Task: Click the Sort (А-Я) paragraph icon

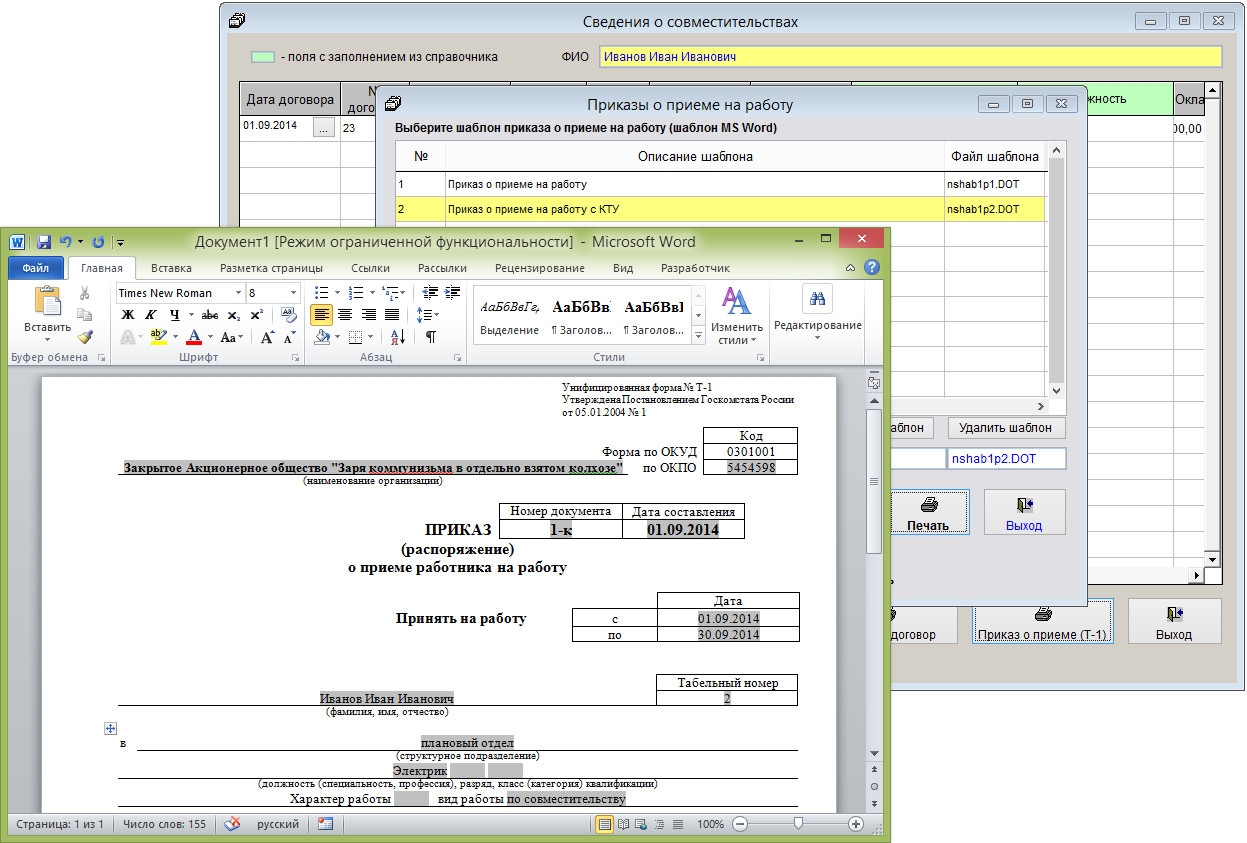Action: [396, 337]
